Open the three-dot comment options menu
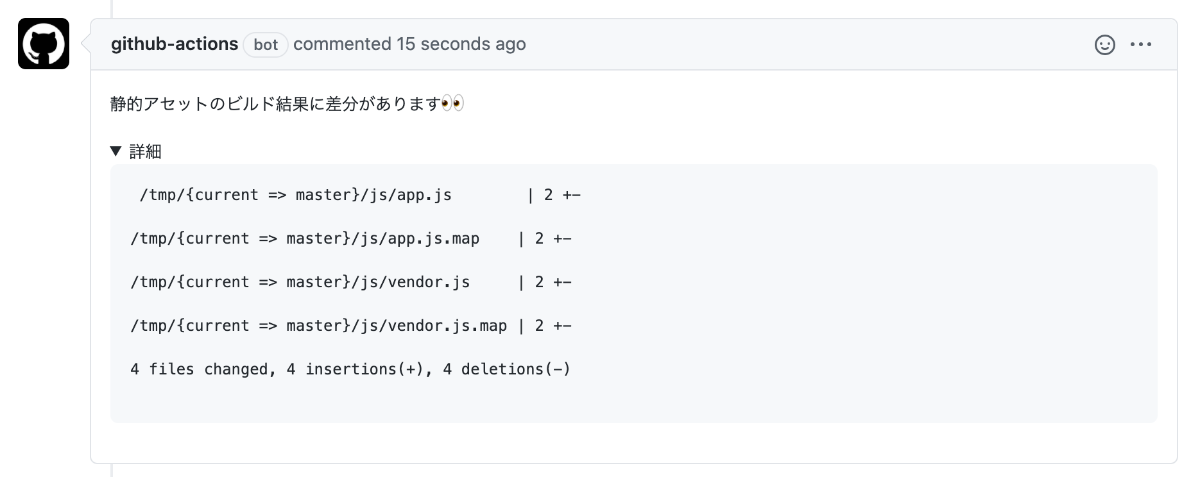1200x477 pixels. [x=1141, y=45]
